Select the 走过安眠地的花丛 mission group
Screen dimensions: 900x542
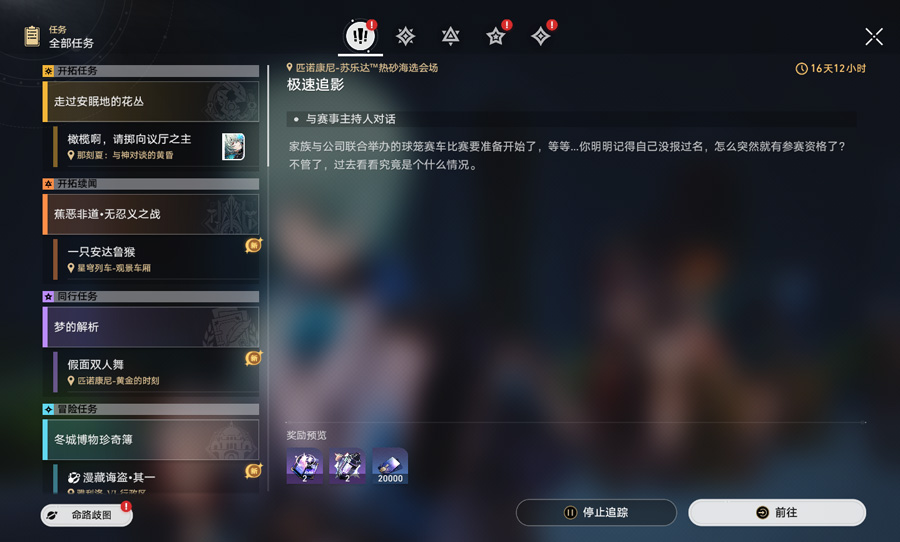click(x=150, y=102)
